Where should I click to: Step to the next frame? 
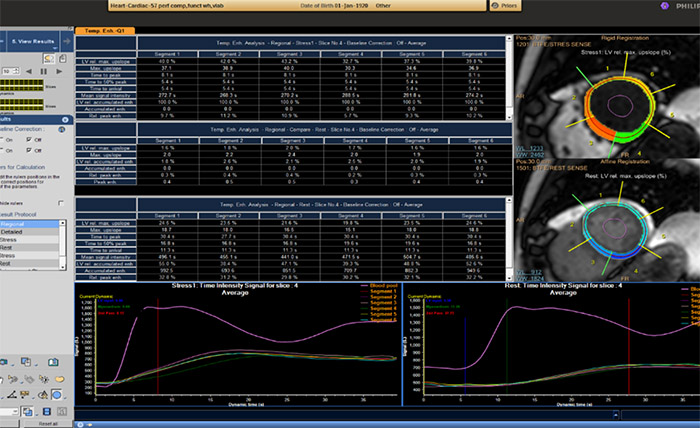(59, 71)
